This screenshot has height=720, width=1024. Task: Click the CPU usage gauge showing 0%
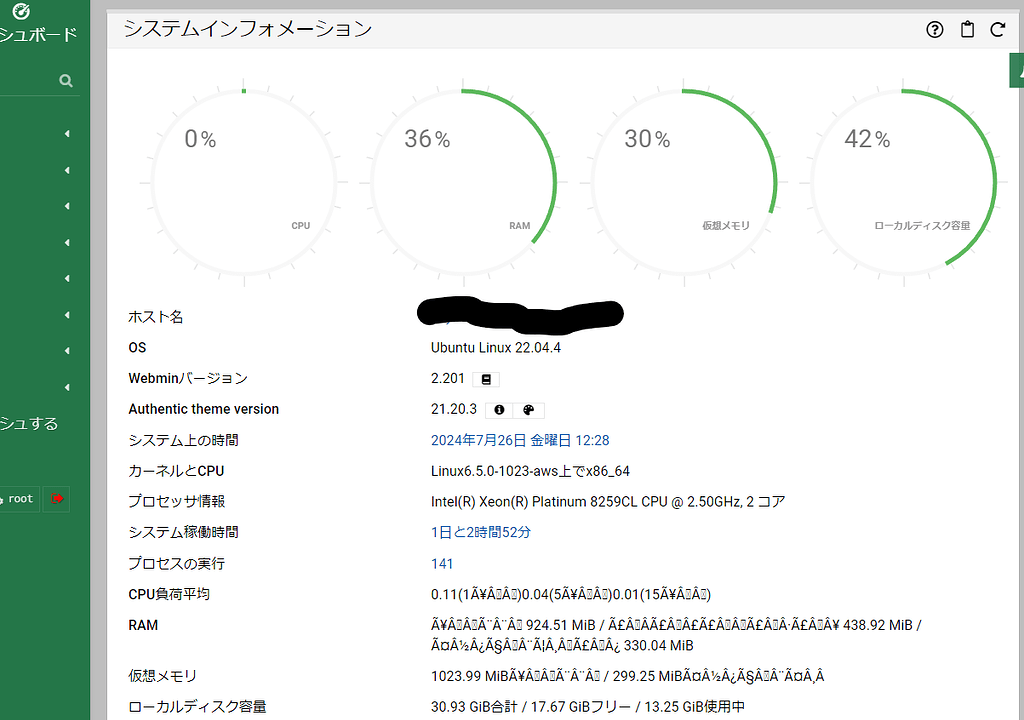[245, 182]
